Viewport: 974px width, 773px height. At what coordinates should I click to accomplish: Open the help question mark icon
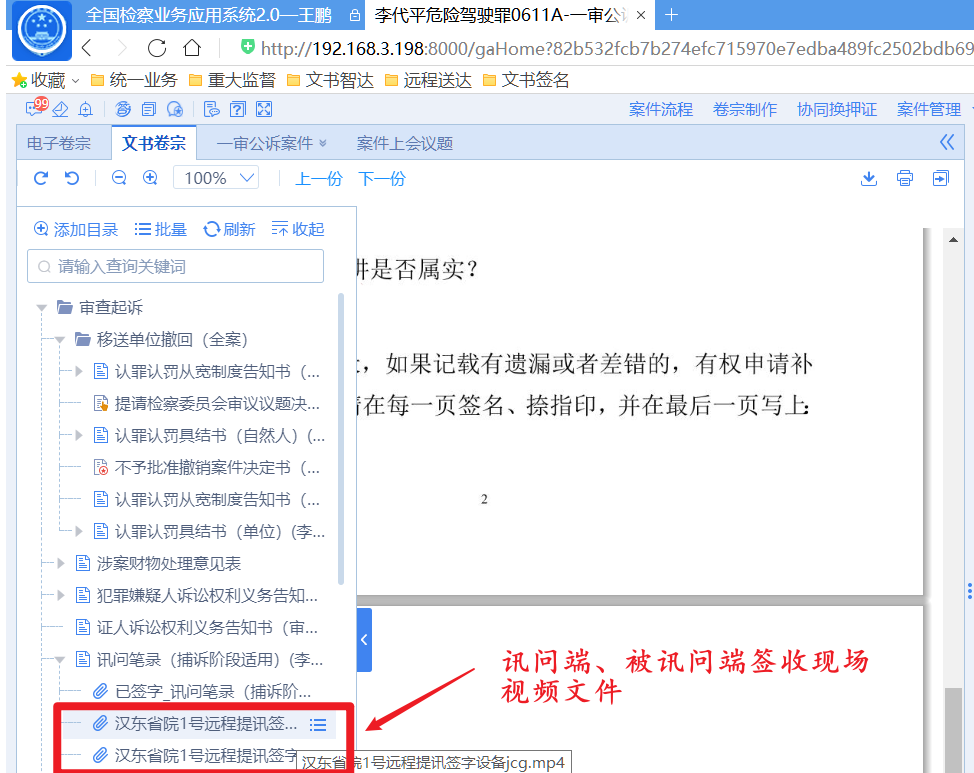tap(237, 109)
